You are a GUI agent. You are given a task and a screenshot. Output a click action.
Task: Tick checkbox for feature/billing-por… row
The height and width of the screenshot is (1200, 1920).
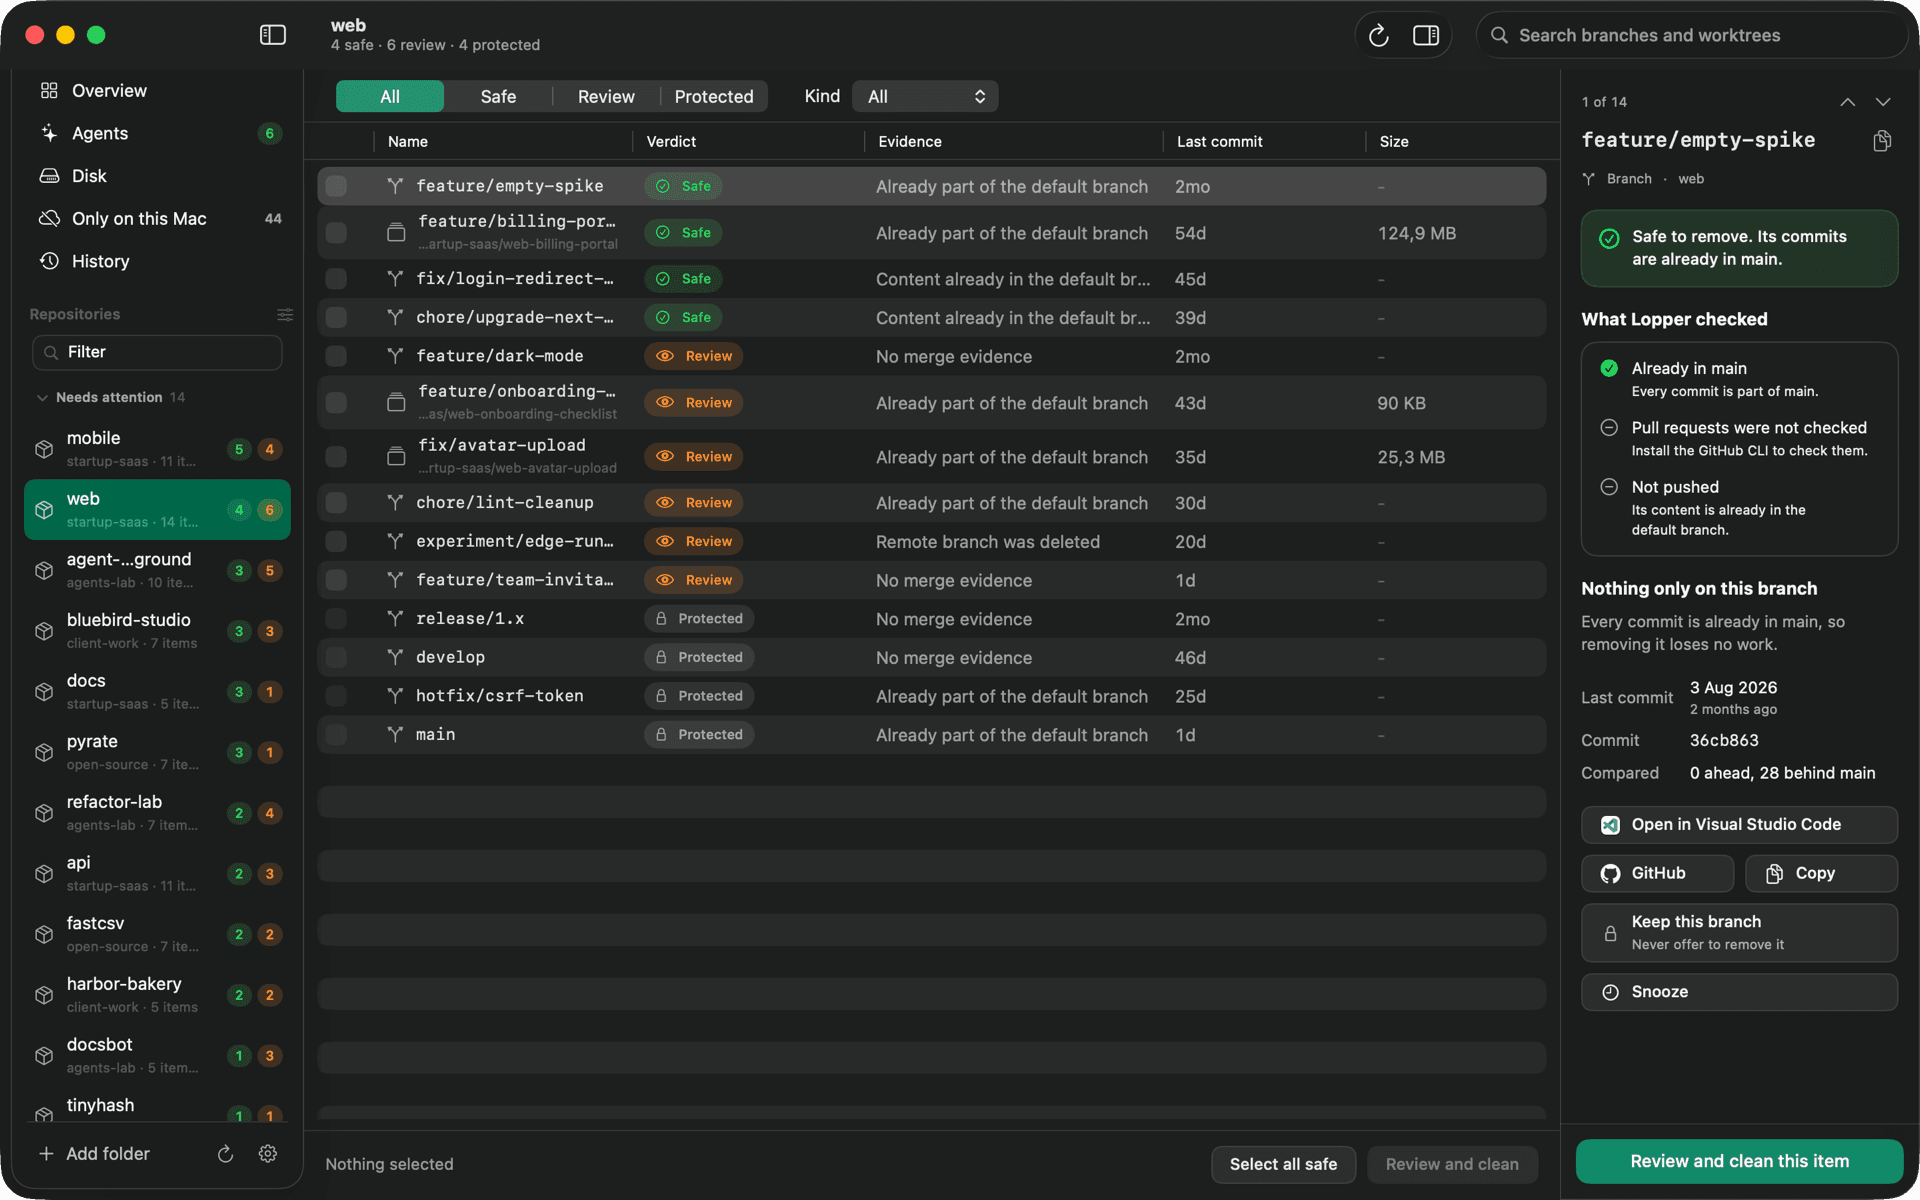pyautogui.click(x=337, y=233)
